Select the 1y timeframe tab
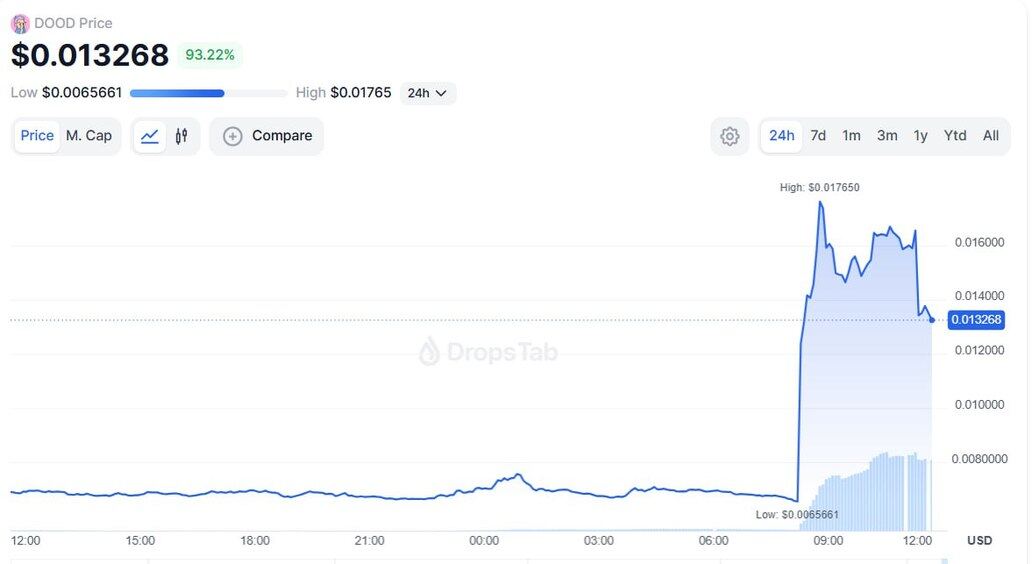 pos(920,136)
